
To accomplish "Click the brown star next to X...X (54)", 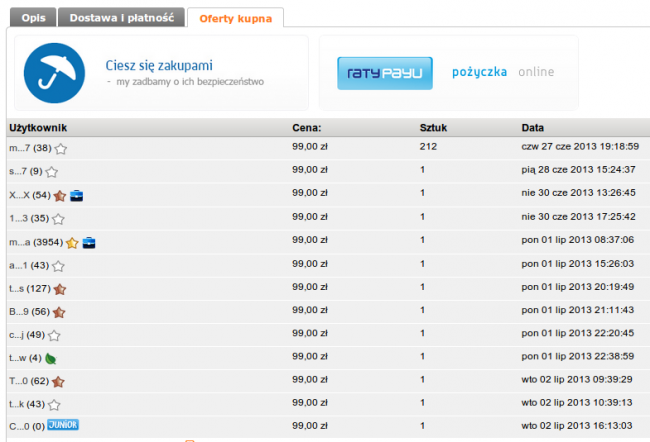I will pyautogui.click(x=60, y=195).
